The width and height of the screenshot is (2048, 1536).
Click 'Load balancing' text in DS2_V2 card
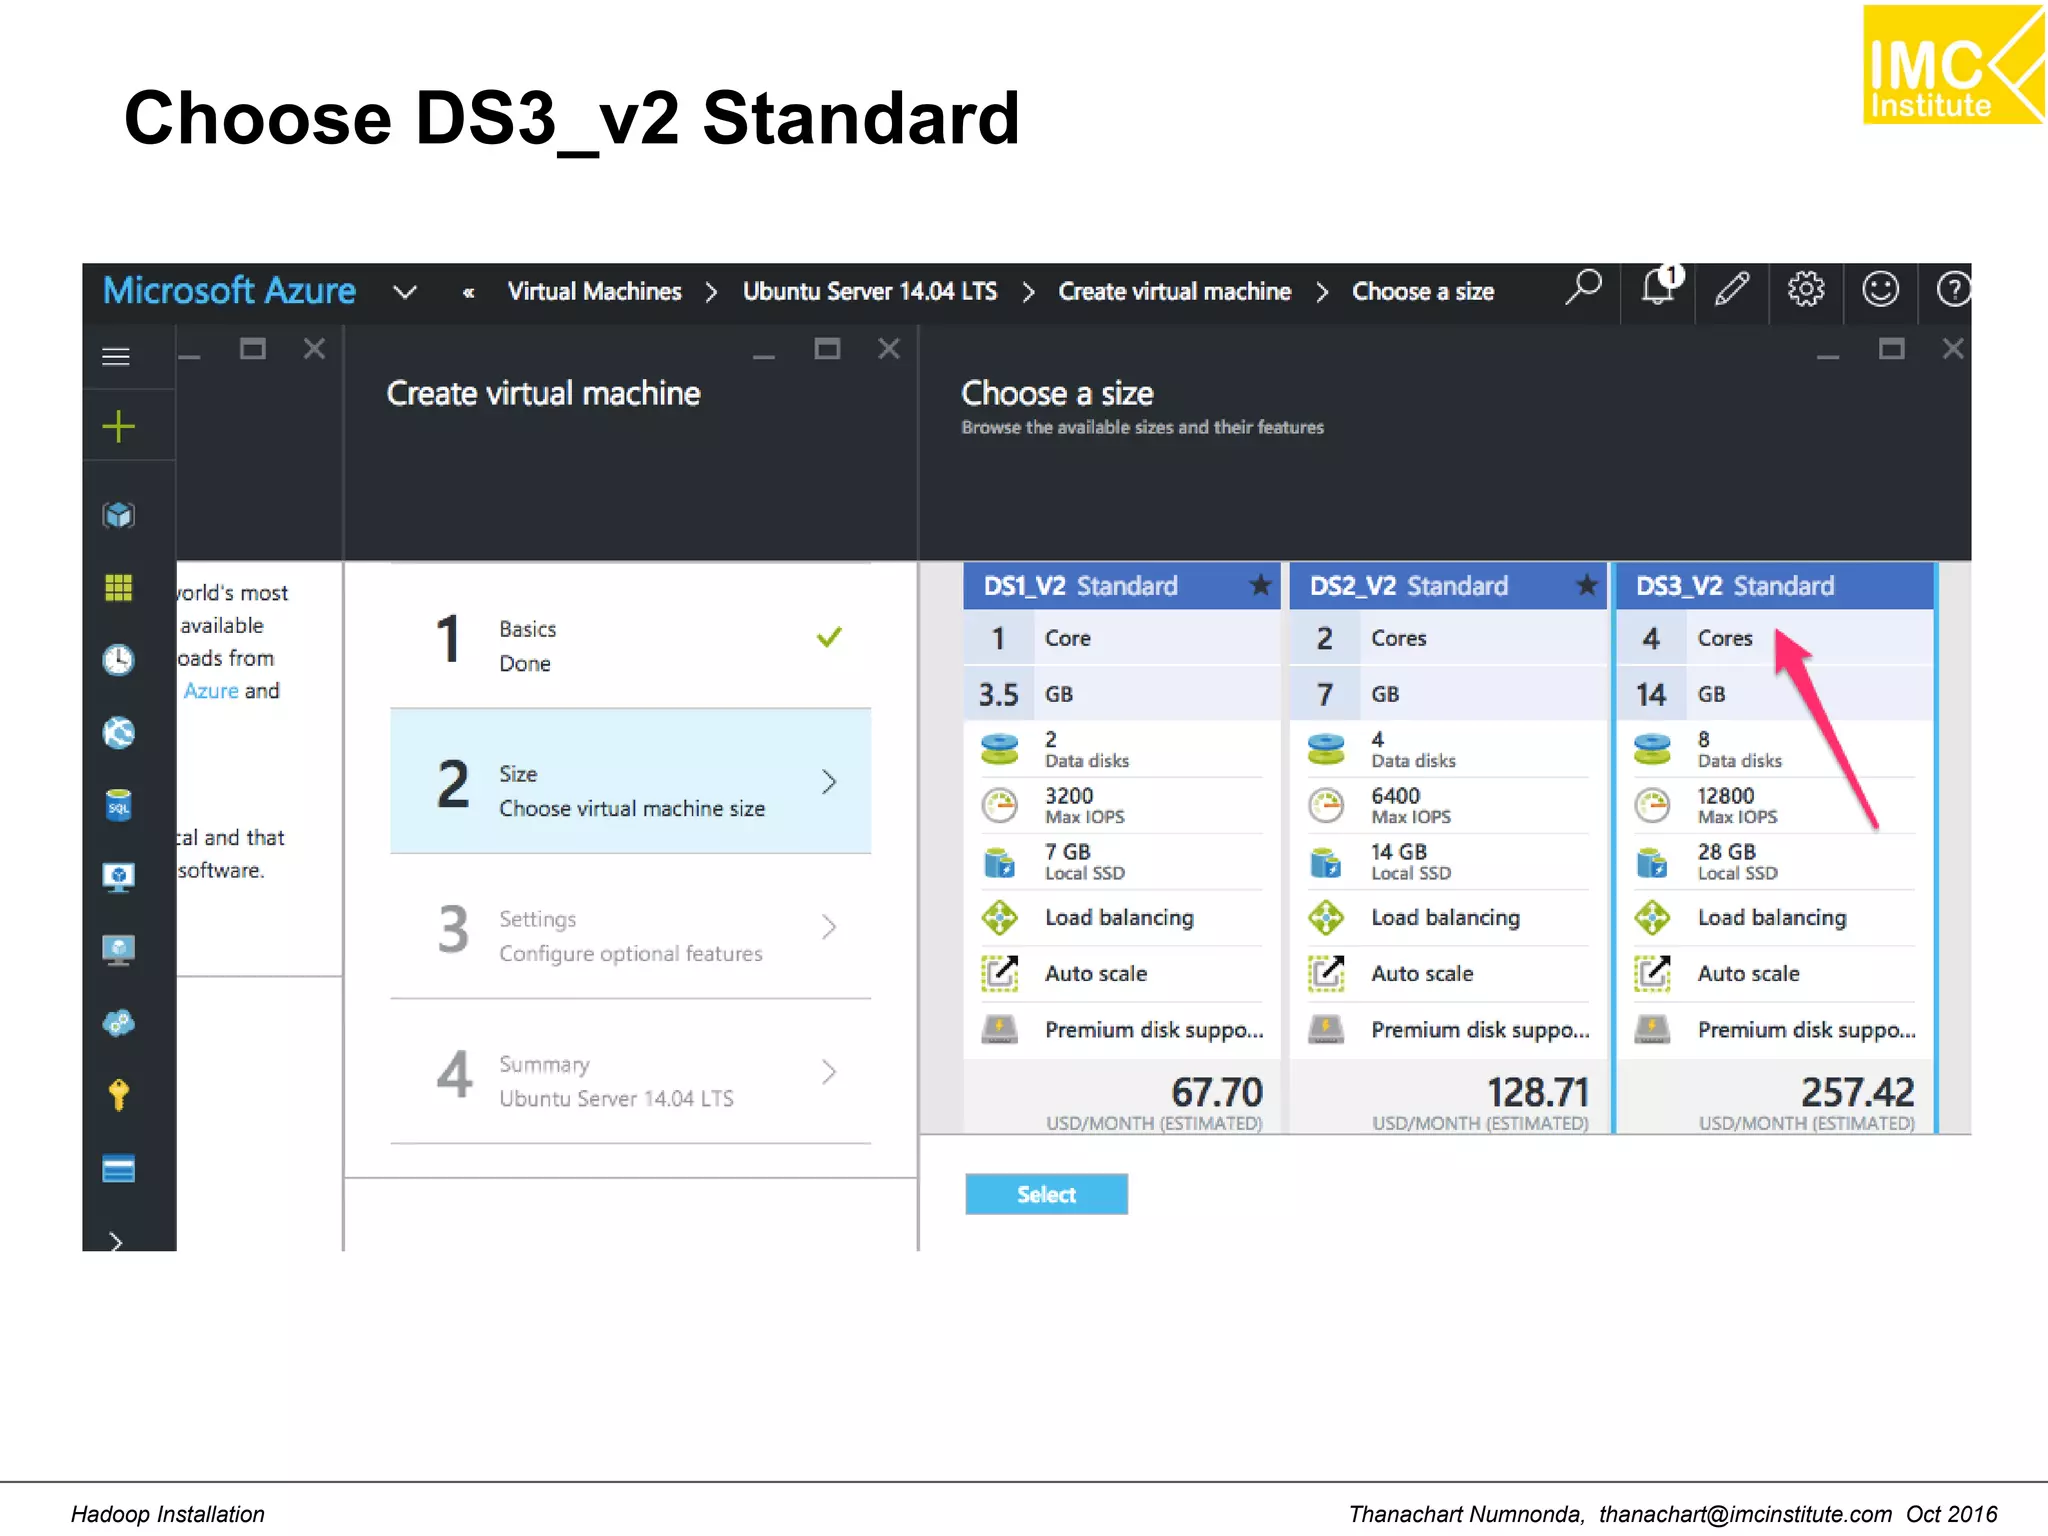(1445, 917)
